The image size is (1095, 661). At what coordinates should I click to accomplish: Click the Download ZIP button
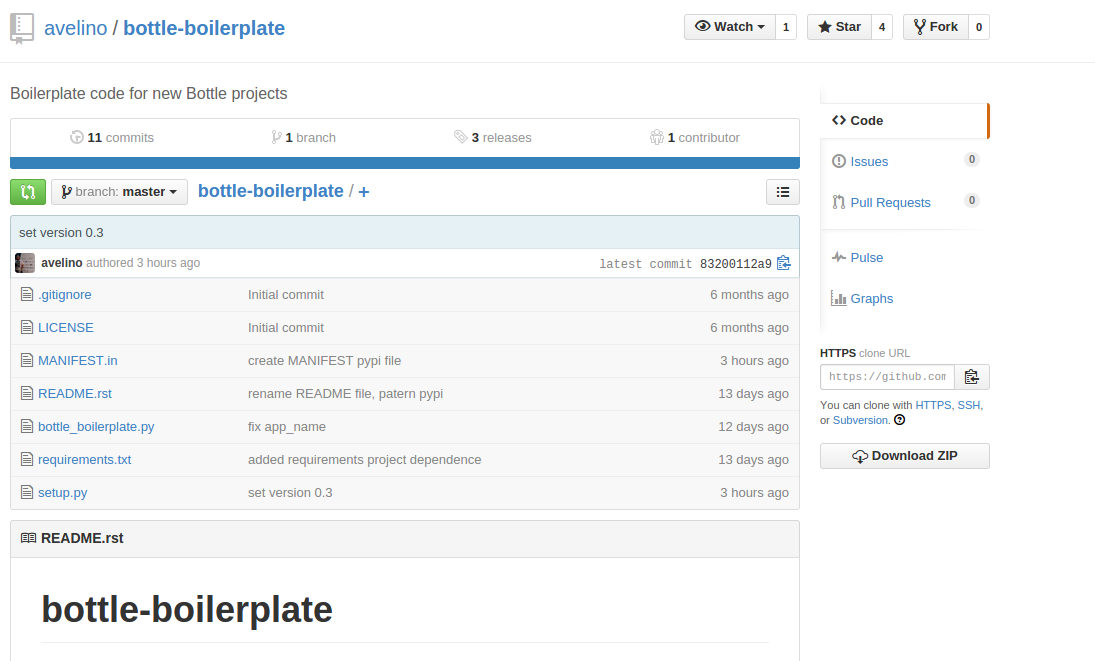(x=904, y=456)
